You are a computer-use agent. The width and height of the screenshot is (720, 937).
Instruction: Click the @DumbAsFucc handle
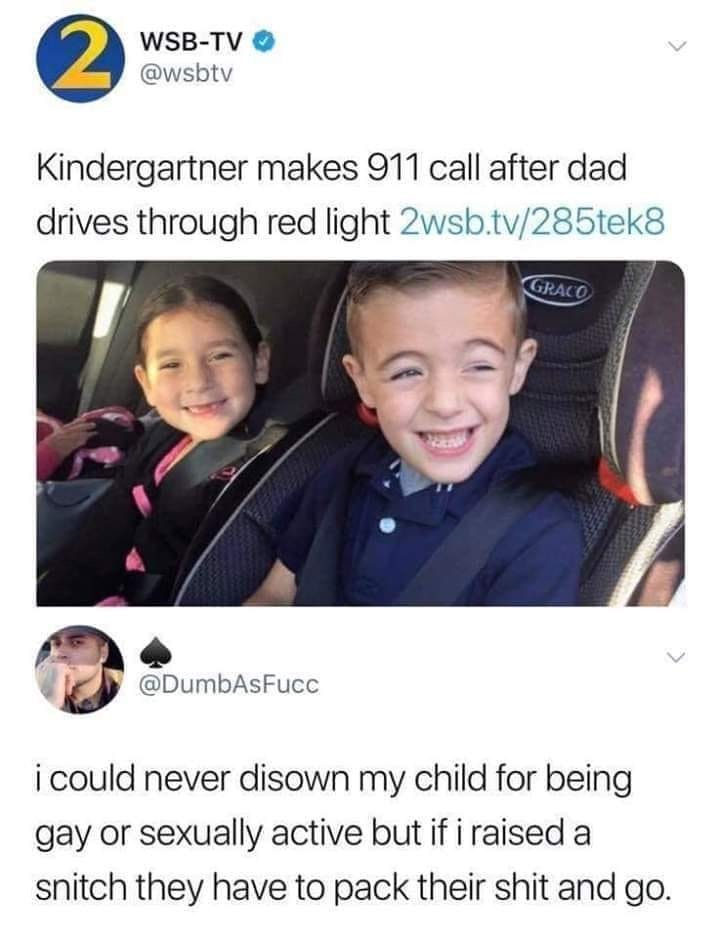coord(229,685)
